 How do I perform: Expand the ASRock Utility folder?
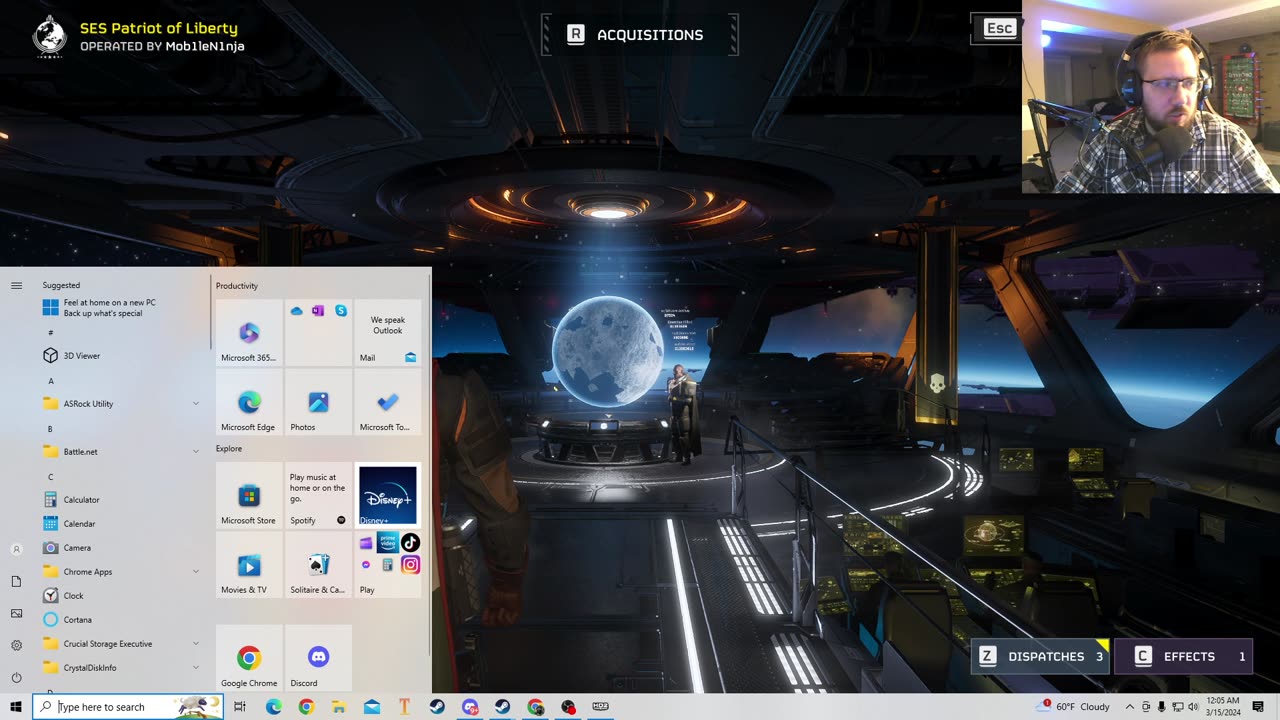(x=120, y=404)
